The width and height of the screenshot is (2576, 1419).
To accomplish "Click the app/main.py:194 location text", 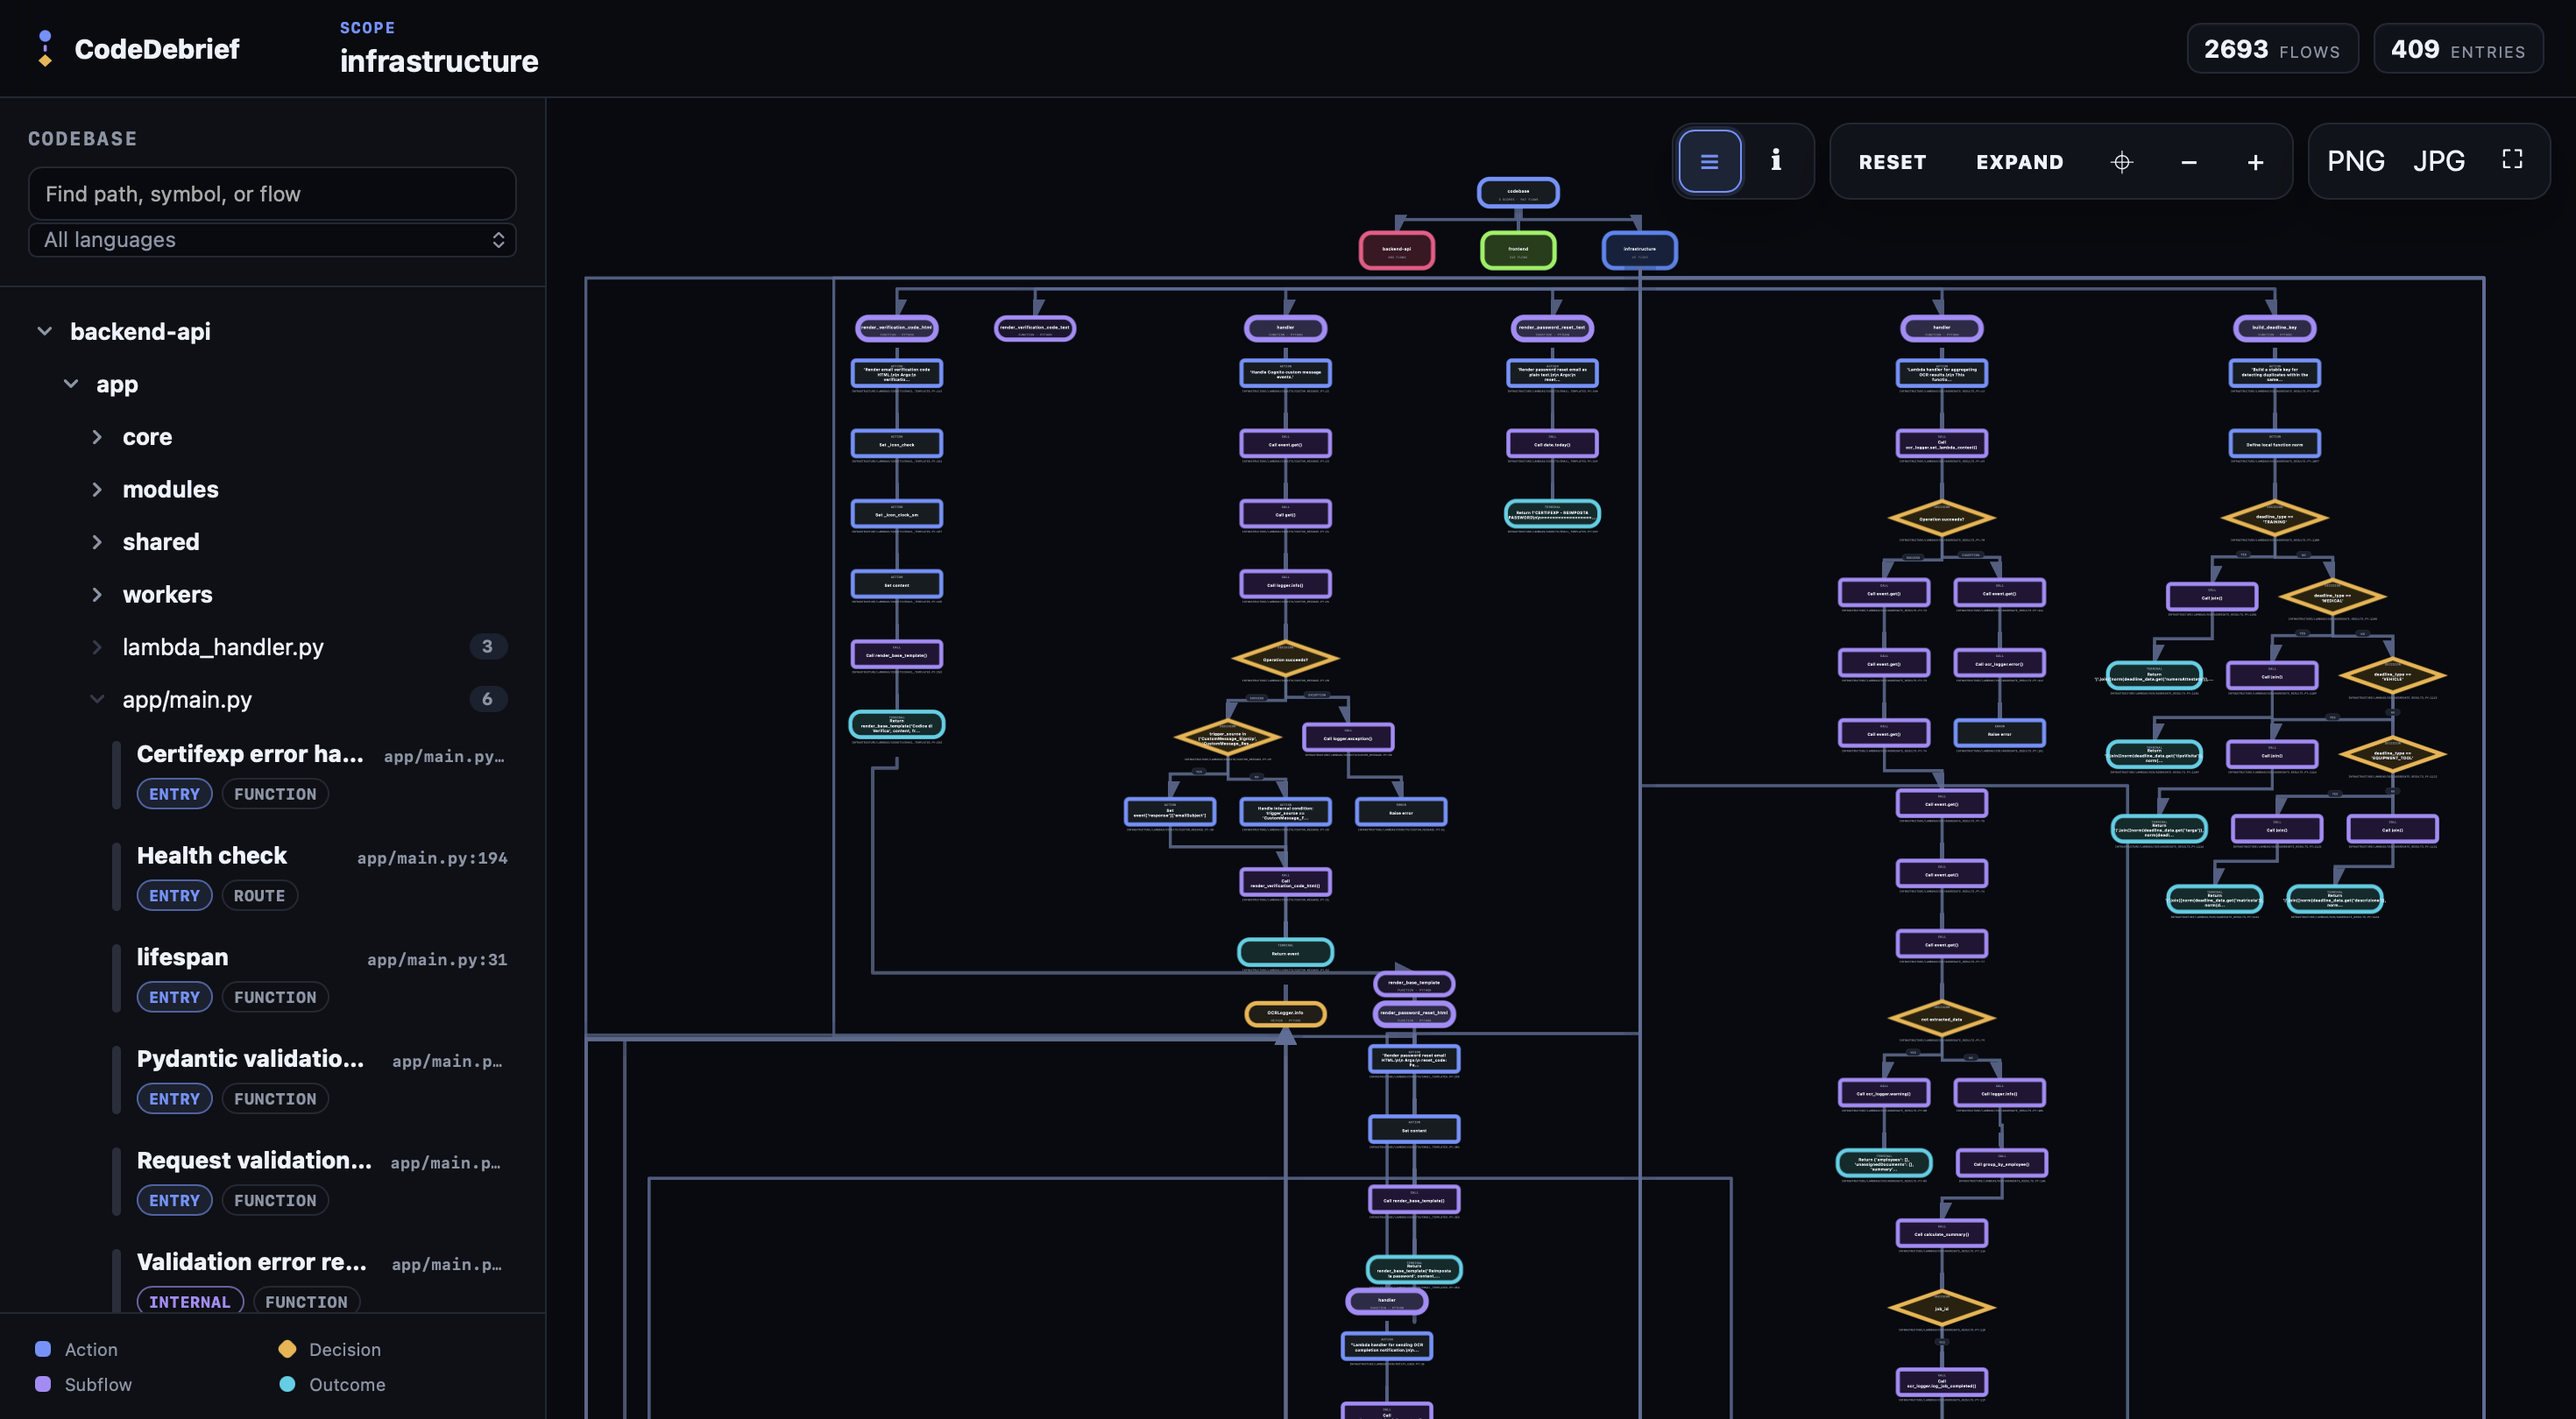I will 432,858.
